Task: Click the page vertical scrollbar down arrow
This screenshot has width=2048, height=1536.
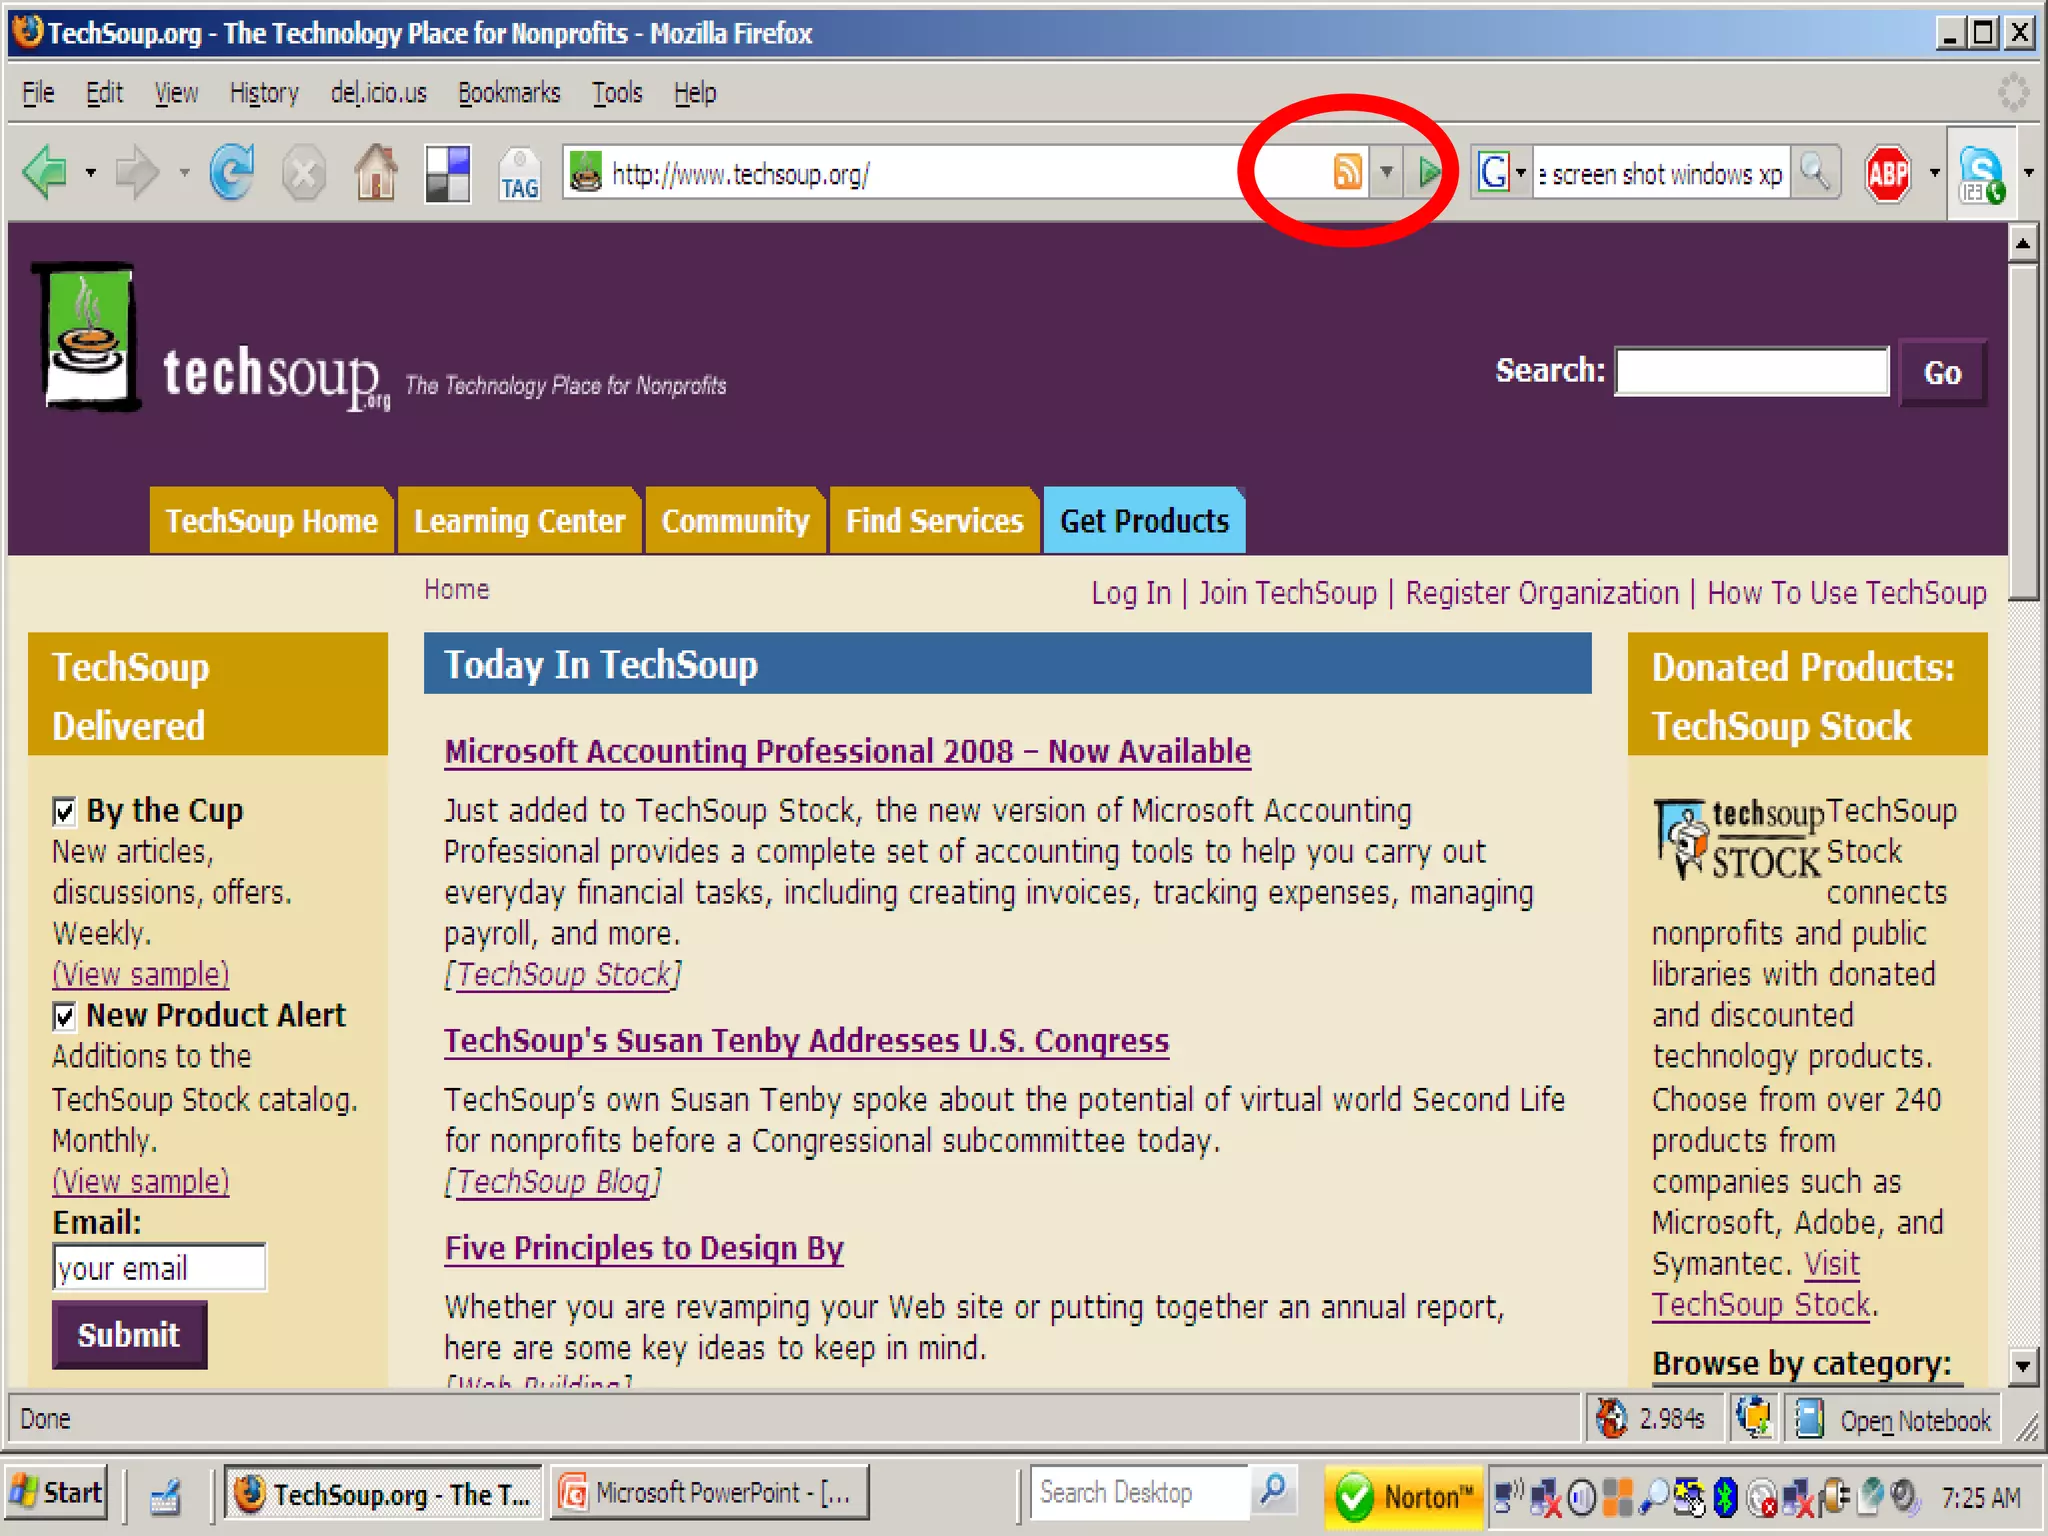Action: pos(2022,1365)
